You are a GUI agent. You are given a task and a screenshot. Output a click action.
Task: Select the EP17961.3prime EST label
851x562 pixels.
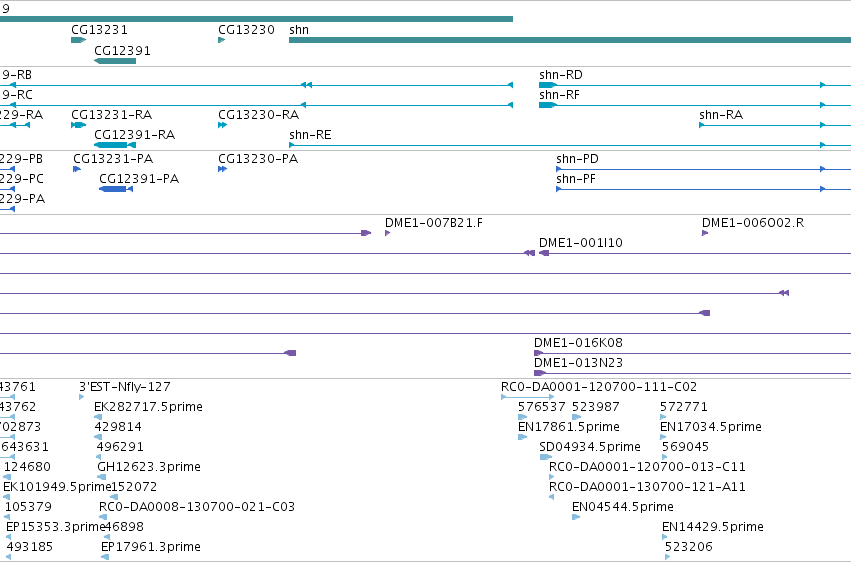[x=151, y=547]
